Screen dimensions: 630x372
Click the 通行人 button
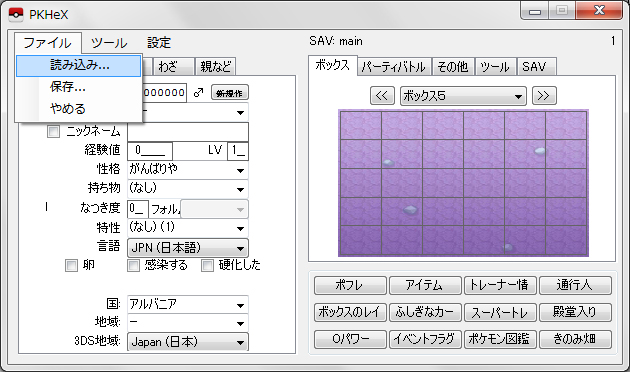575,285
